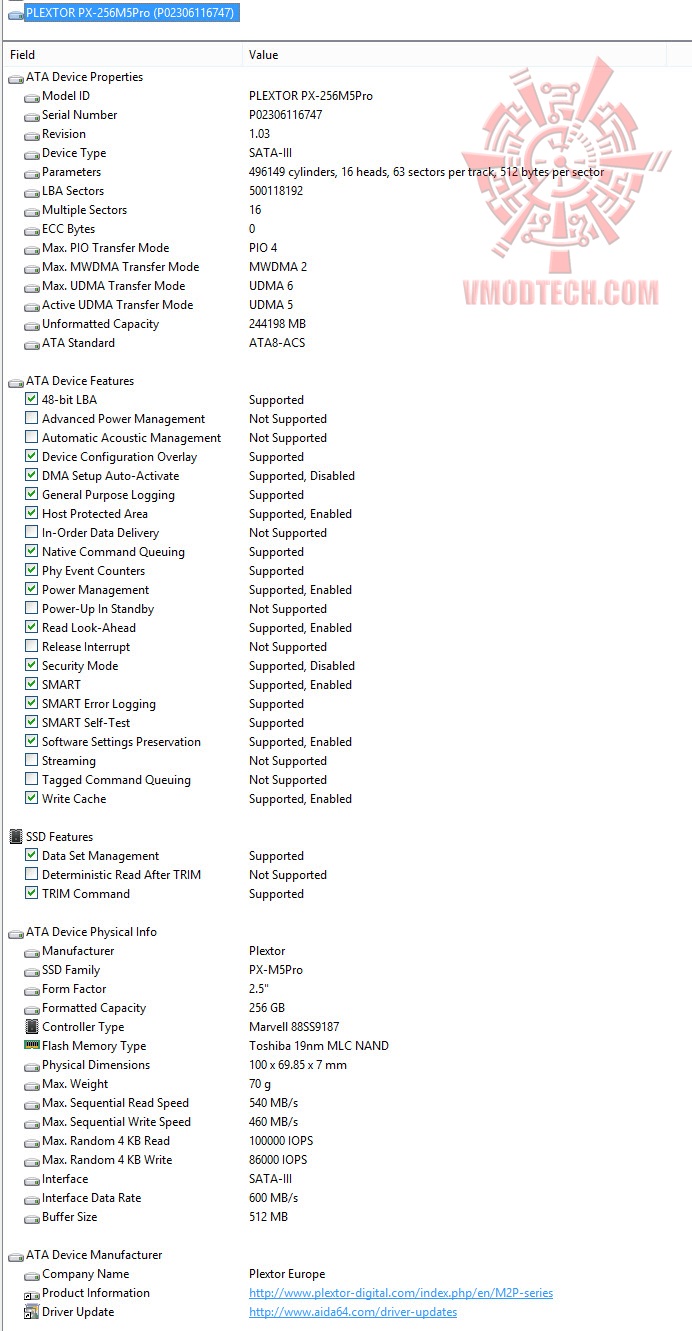
Task: Select the 'Software Settings Preservation' row label
Action: click(x=121, y=742)
